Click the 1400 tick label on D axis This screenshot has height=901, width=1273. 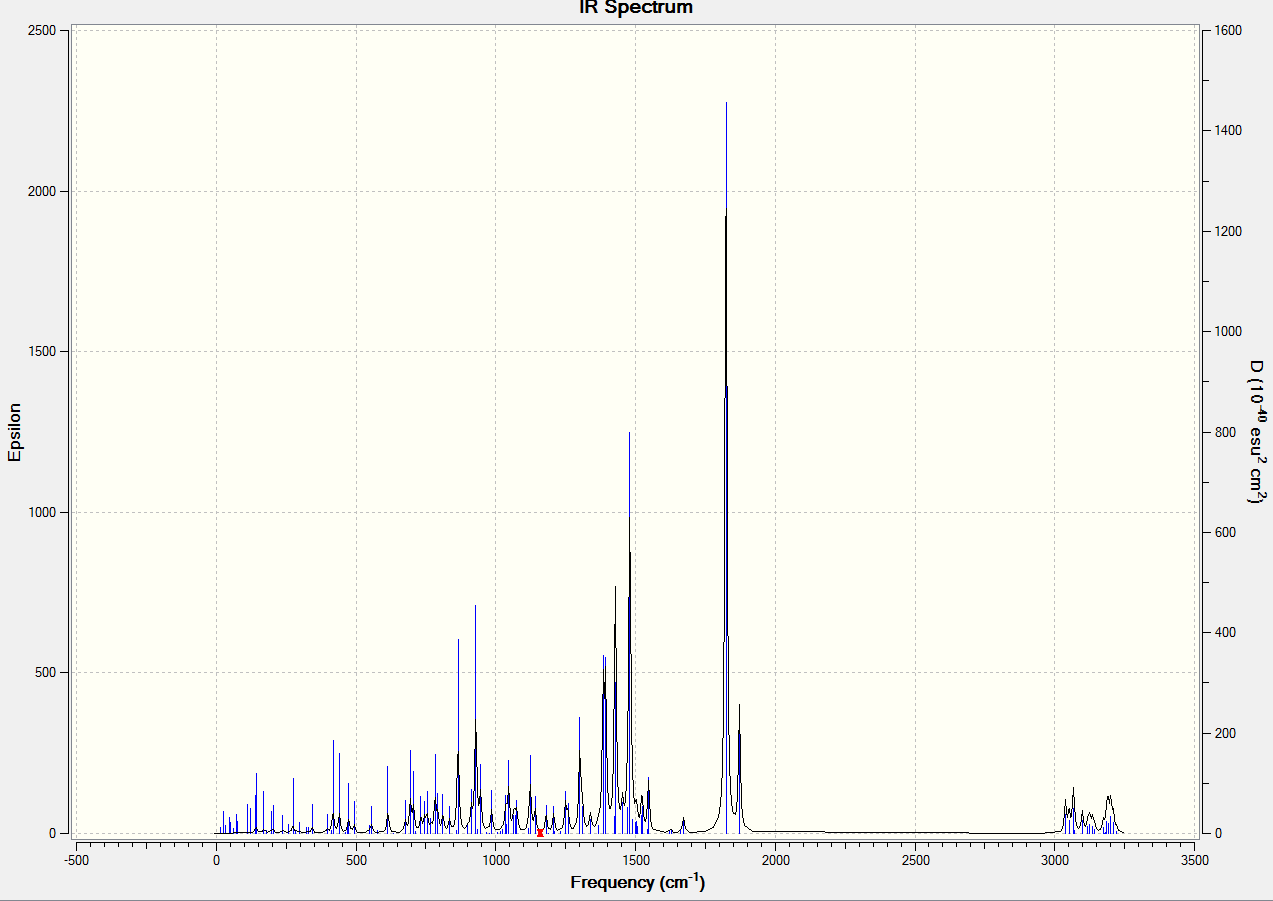[1226, 131]
